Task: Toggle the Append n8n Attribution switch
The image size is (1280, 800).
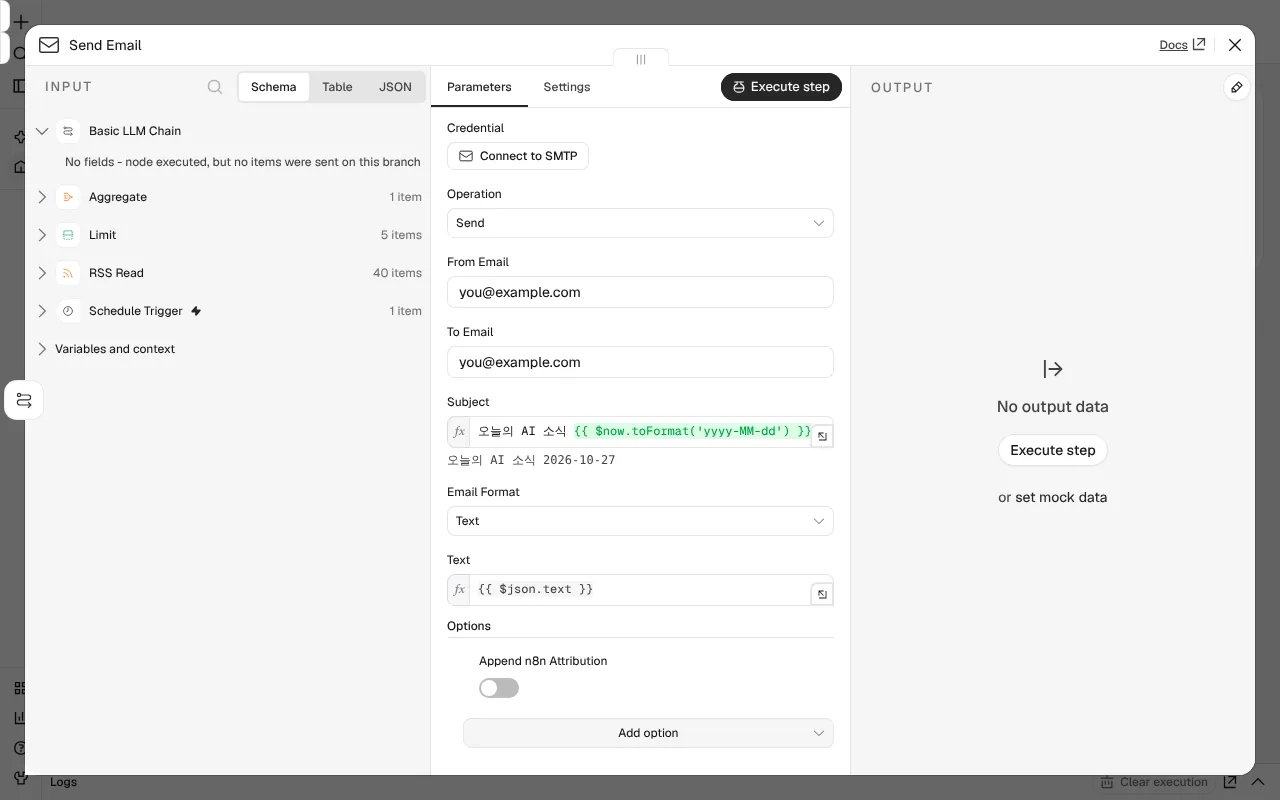Action: click(499, 688)
